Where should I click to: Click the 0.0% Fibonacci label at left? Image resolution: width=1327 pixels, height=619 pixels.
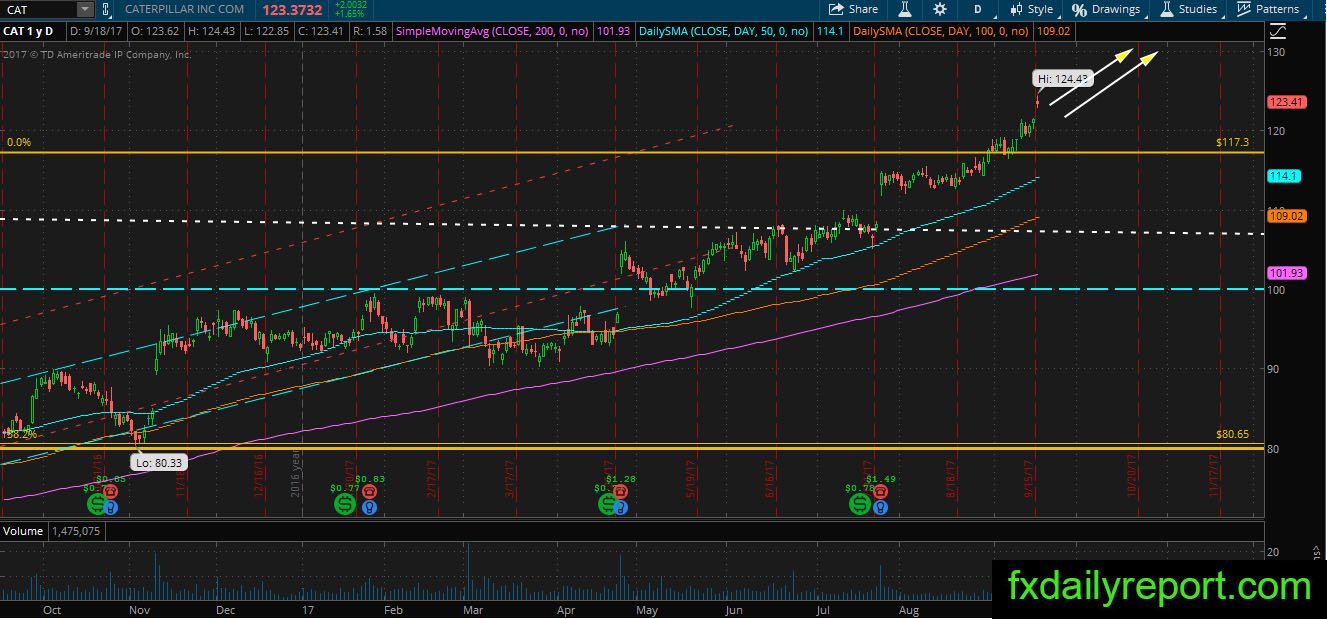(x=18, y=143)
